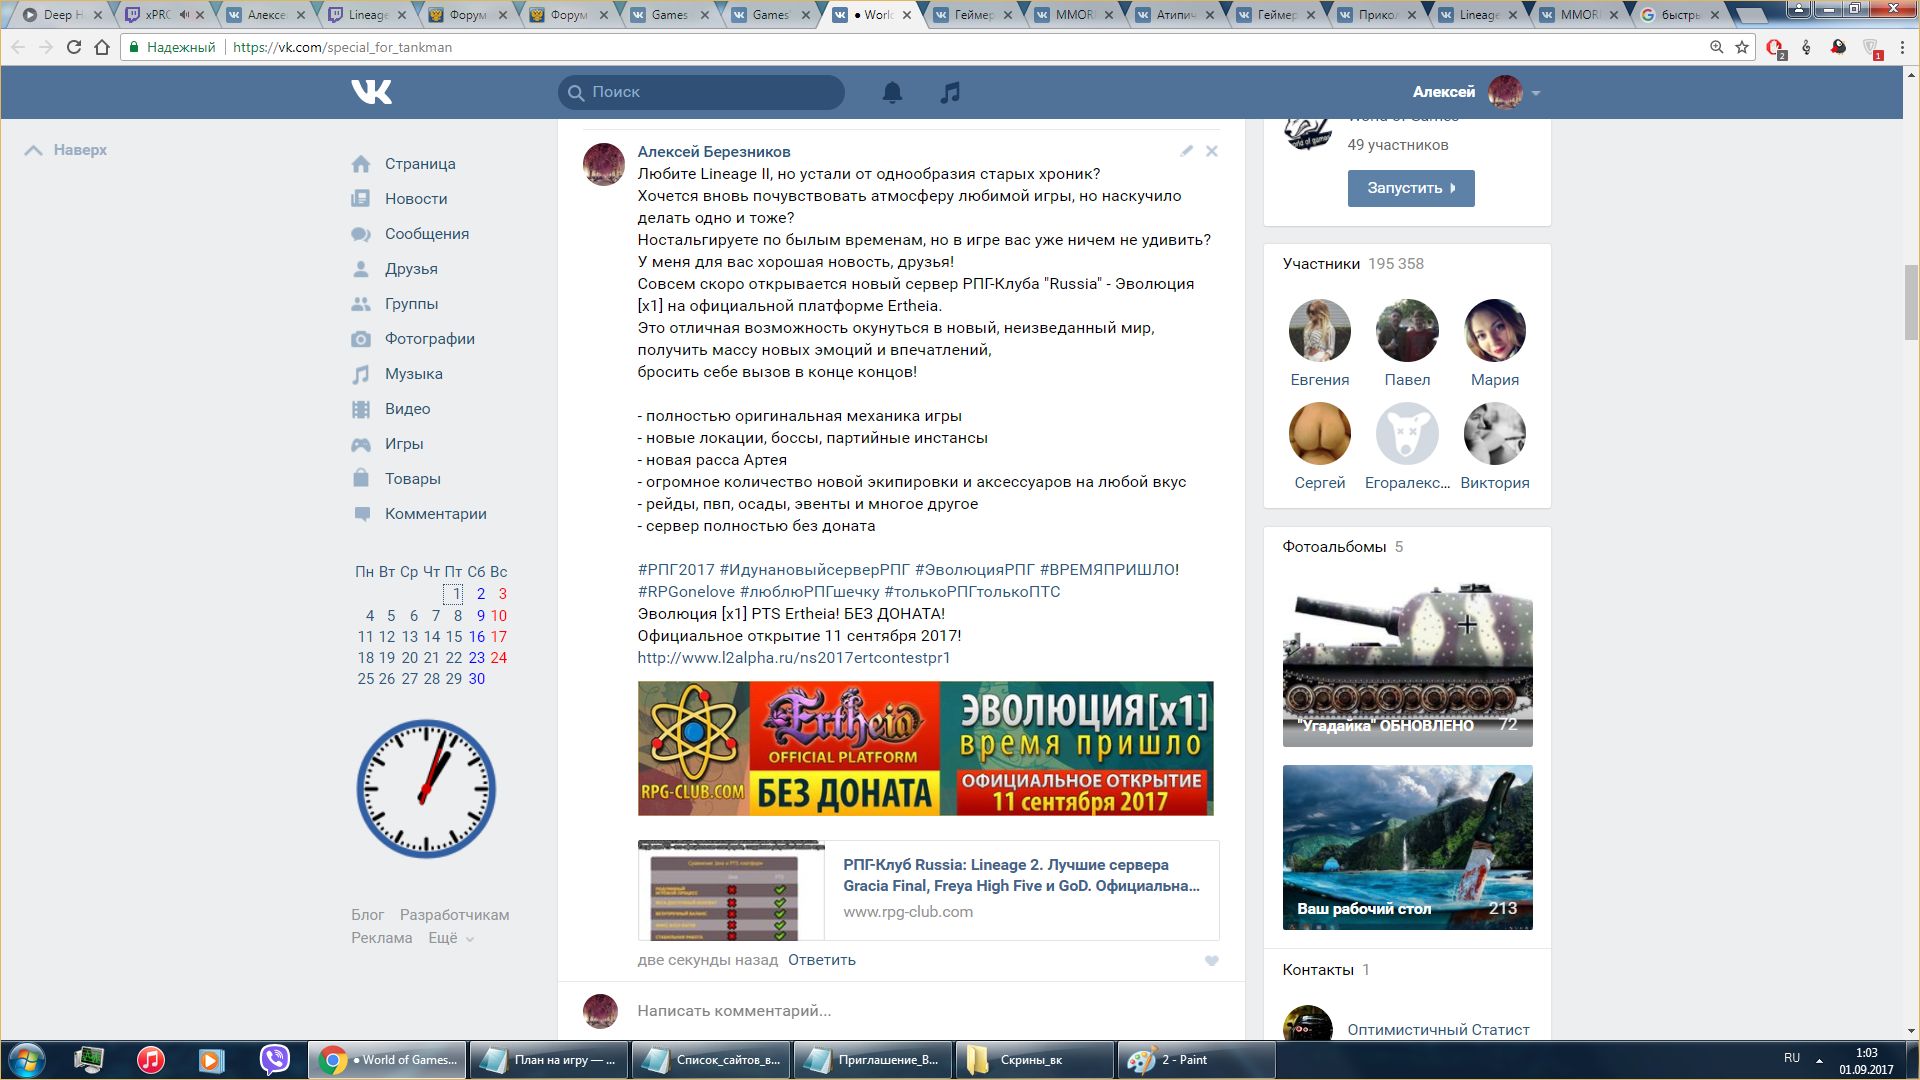Open the Угадайка ОБНОВЛЕНО photo album
This screenshot has width=1920, height=1080.
[x=1408, y=665]
